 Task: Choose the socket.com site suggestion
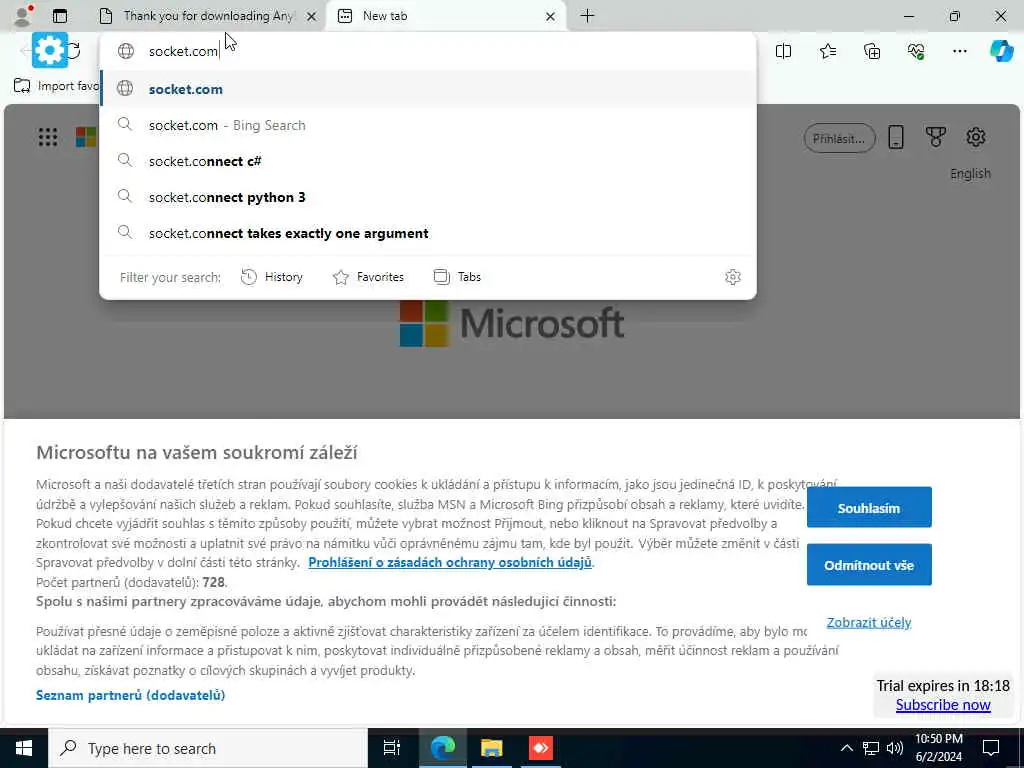click(428, 89)
